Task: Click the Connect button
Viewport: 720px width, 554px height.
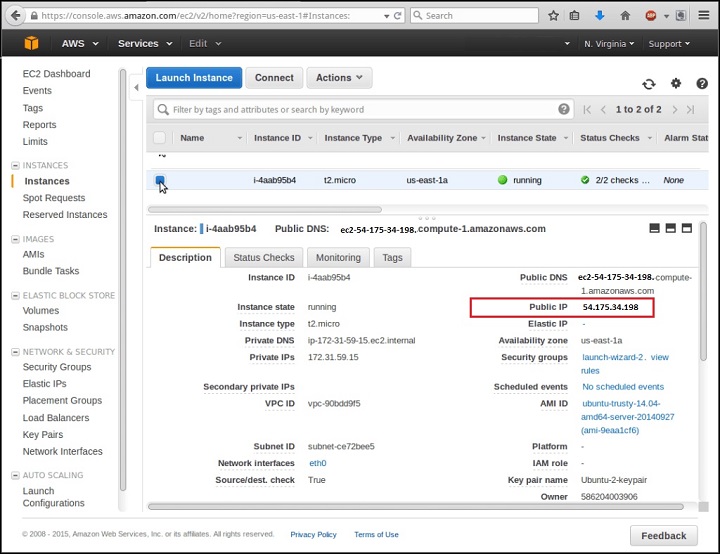Action: pos(274,78)
